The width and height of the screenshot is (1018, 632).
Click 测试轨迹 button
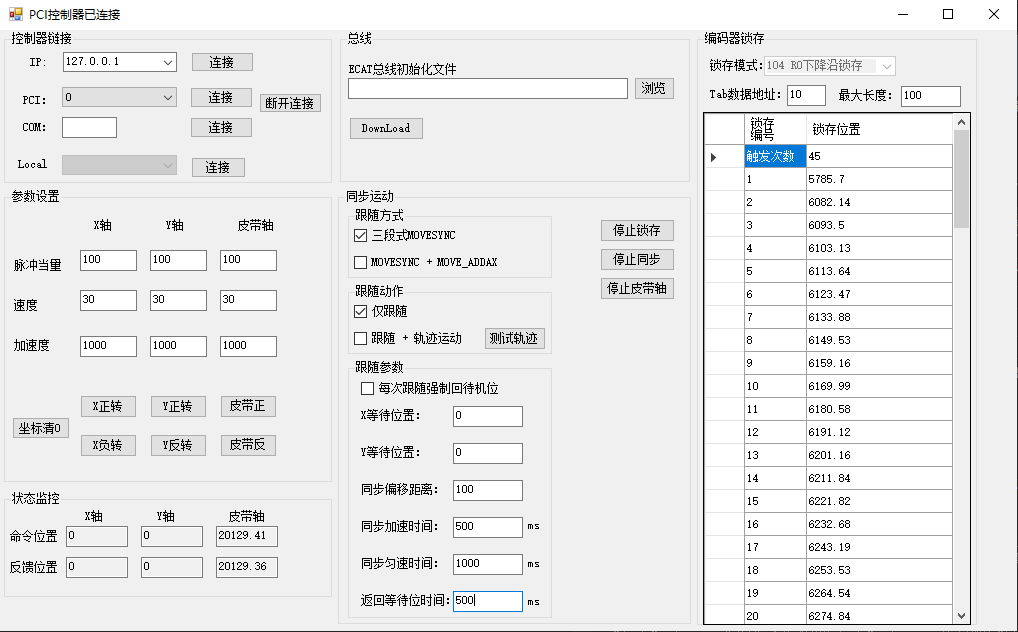pyautogui.click(x=514, y=338)
